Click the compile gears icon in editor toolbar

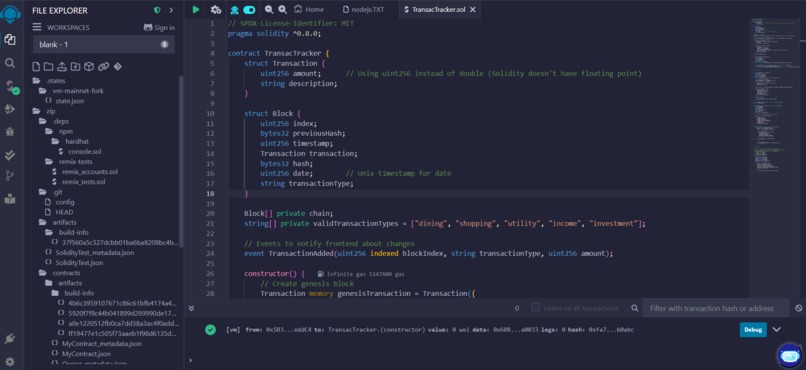(216, 9)
